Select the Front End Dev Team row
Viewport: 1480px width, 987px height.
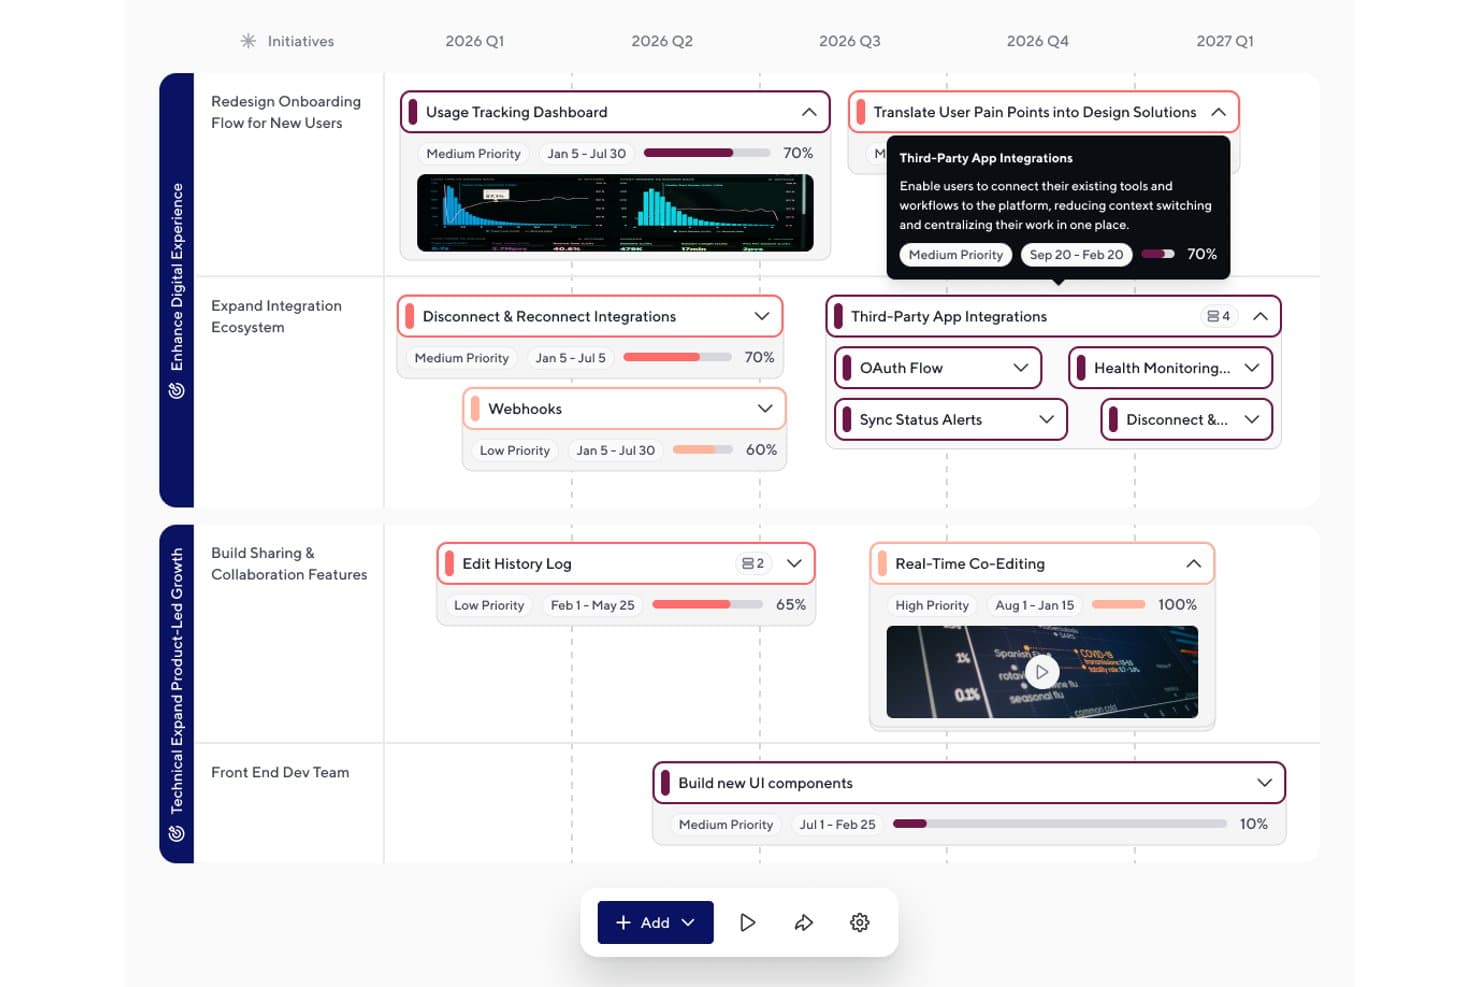(x=280, y=772)
